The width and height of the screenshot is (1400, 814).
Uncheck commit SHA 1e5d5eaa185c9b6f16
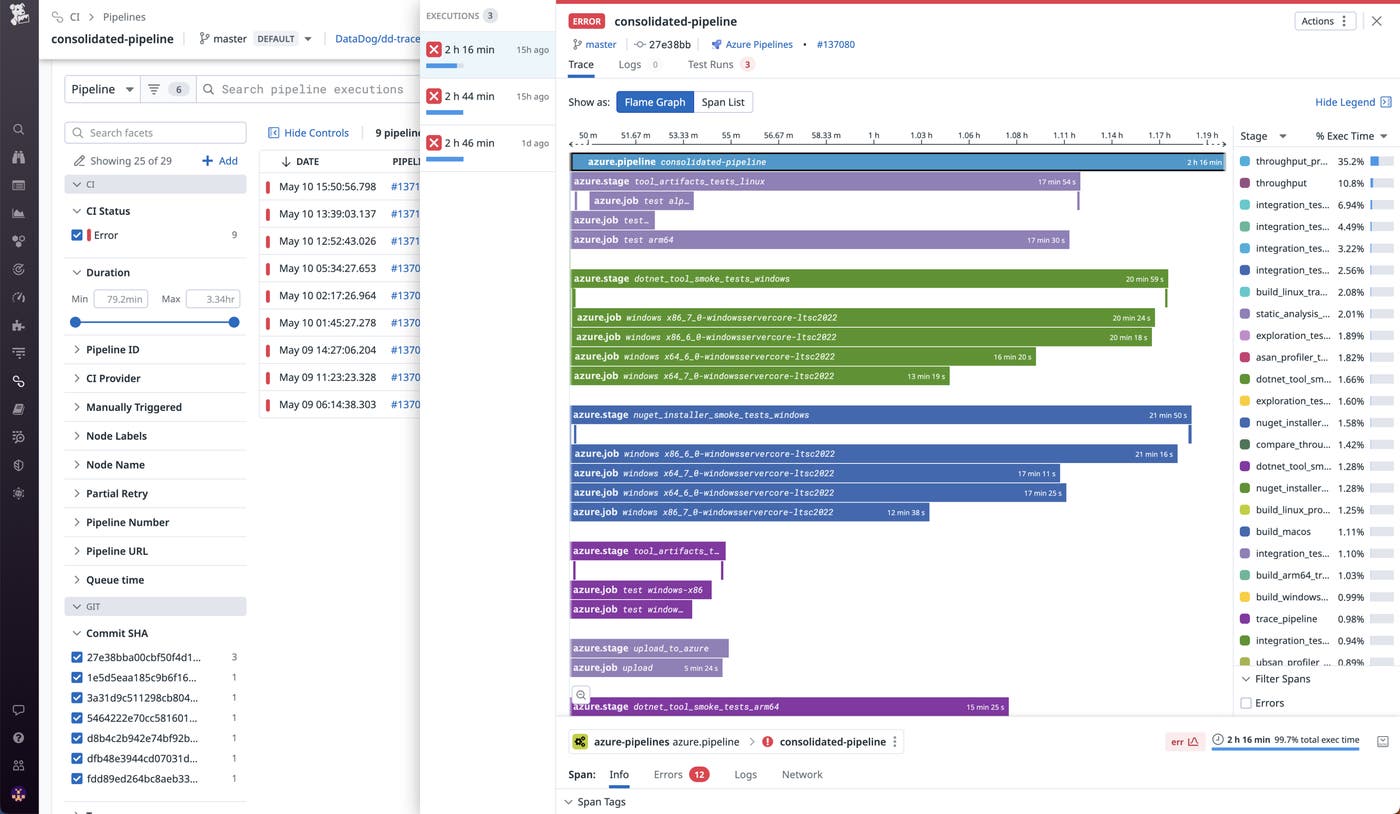77,677
